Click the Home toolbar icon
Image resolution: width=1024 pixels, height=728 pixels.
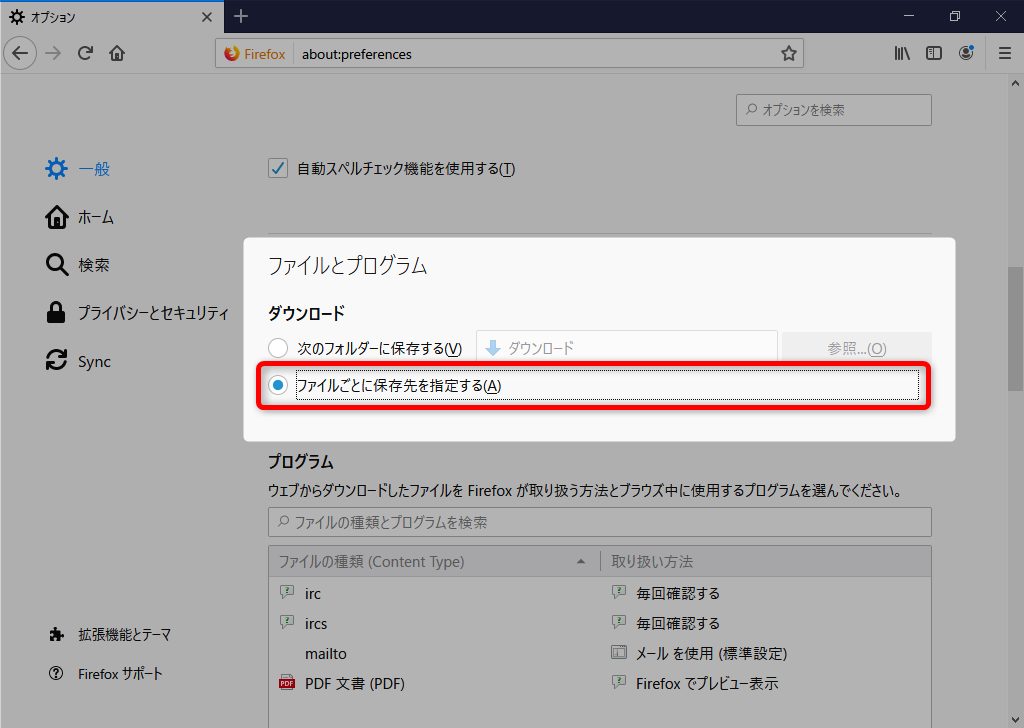pos(116,53)
